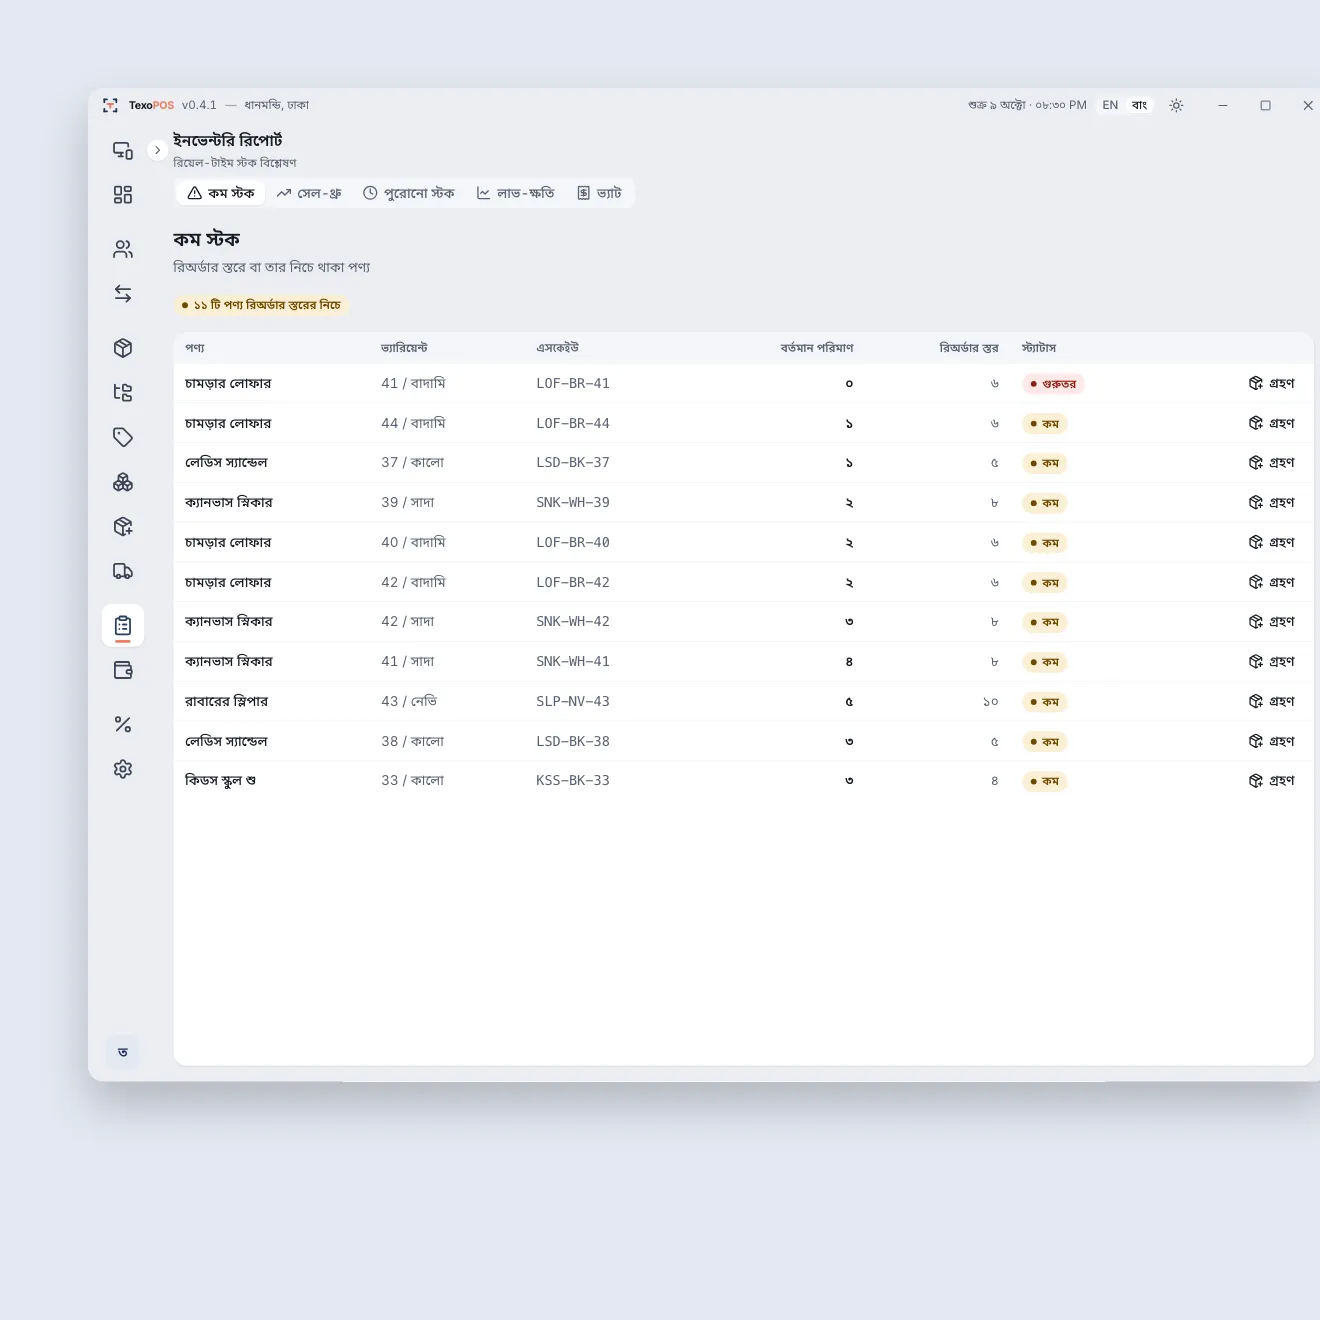Open the delivery truck icon in sidebar
The width and height of the screenshot is (1320, 1320).
point(123,571)
